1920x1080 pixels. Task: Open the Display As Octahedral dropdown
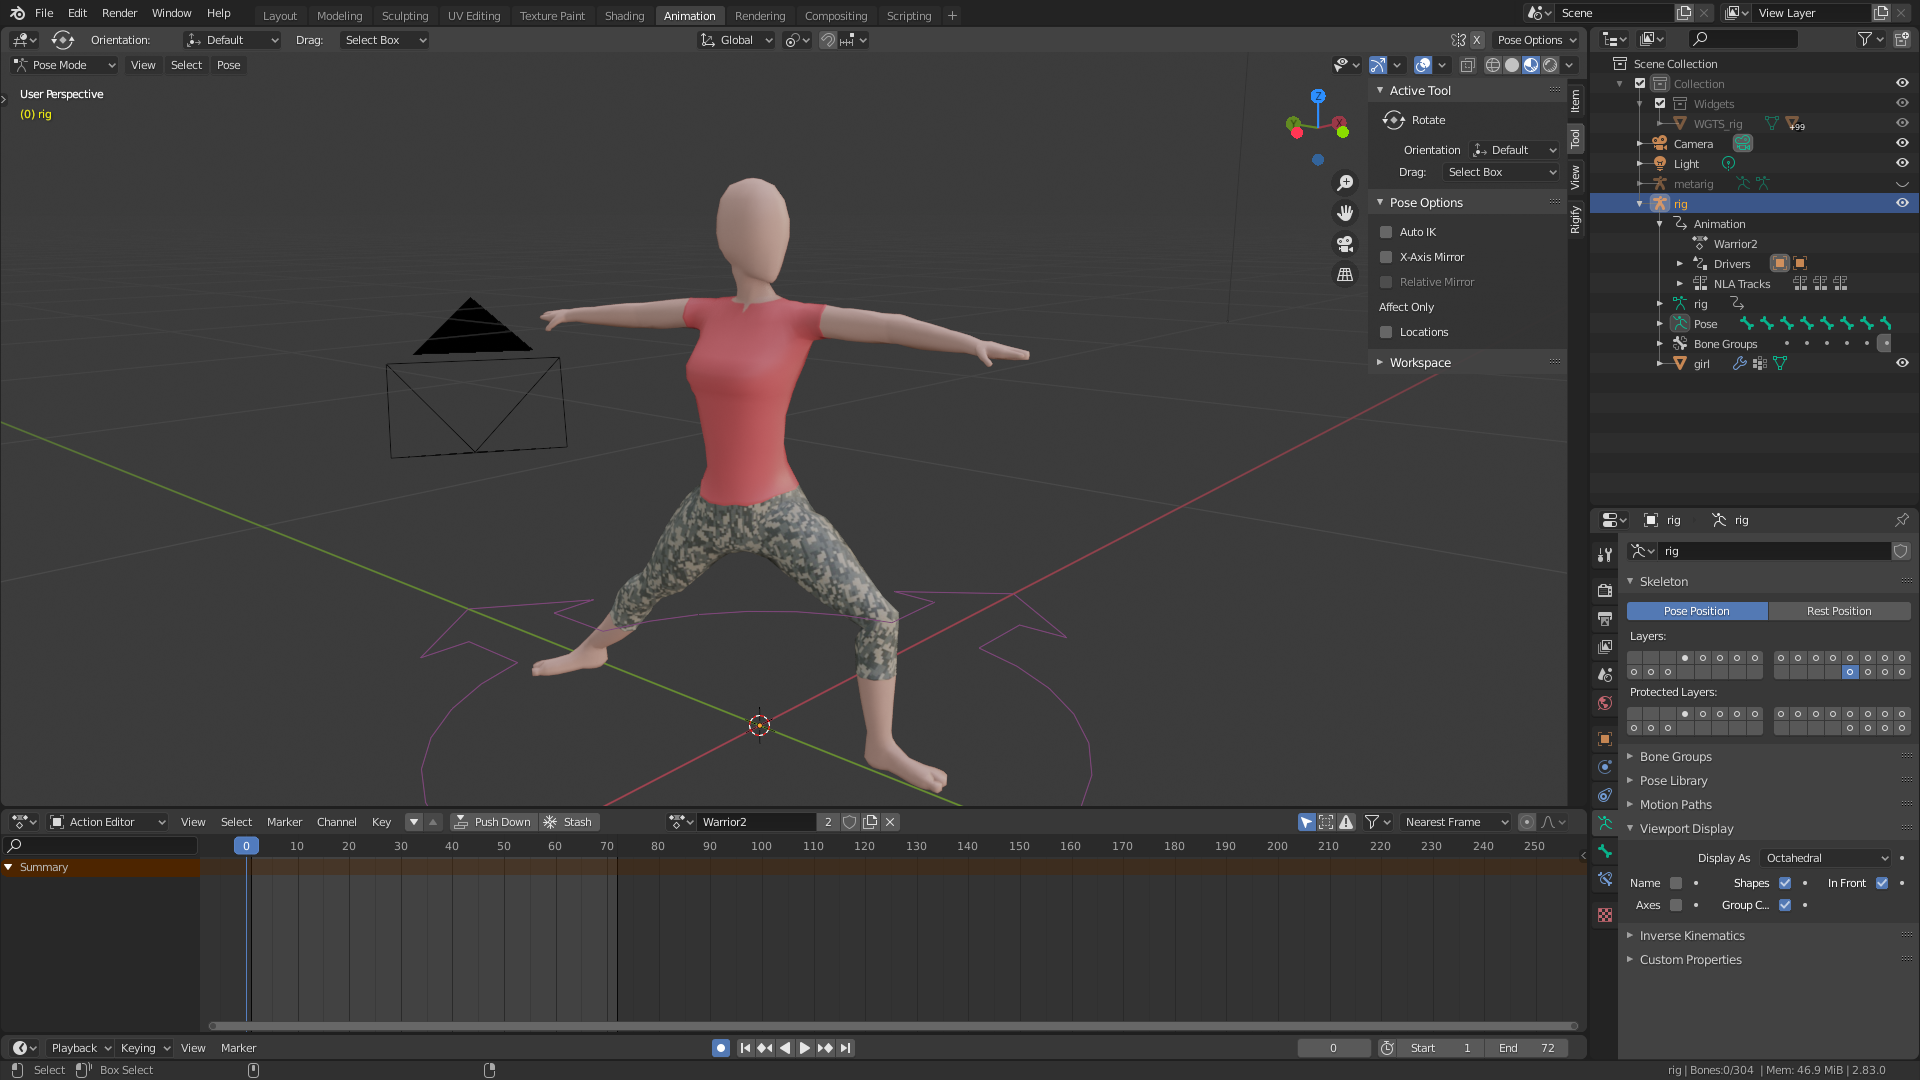[x=1826, y=858]
